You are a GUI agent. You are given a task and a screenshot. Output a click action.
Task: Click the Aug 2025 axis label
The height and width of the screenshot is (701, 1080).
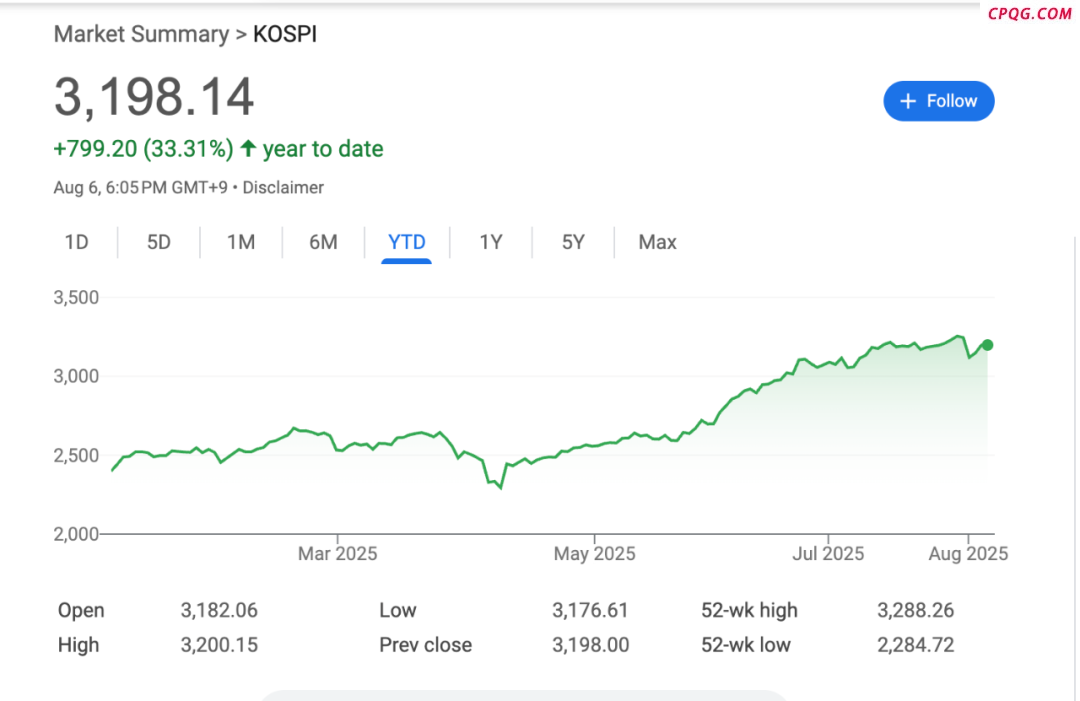968,554
